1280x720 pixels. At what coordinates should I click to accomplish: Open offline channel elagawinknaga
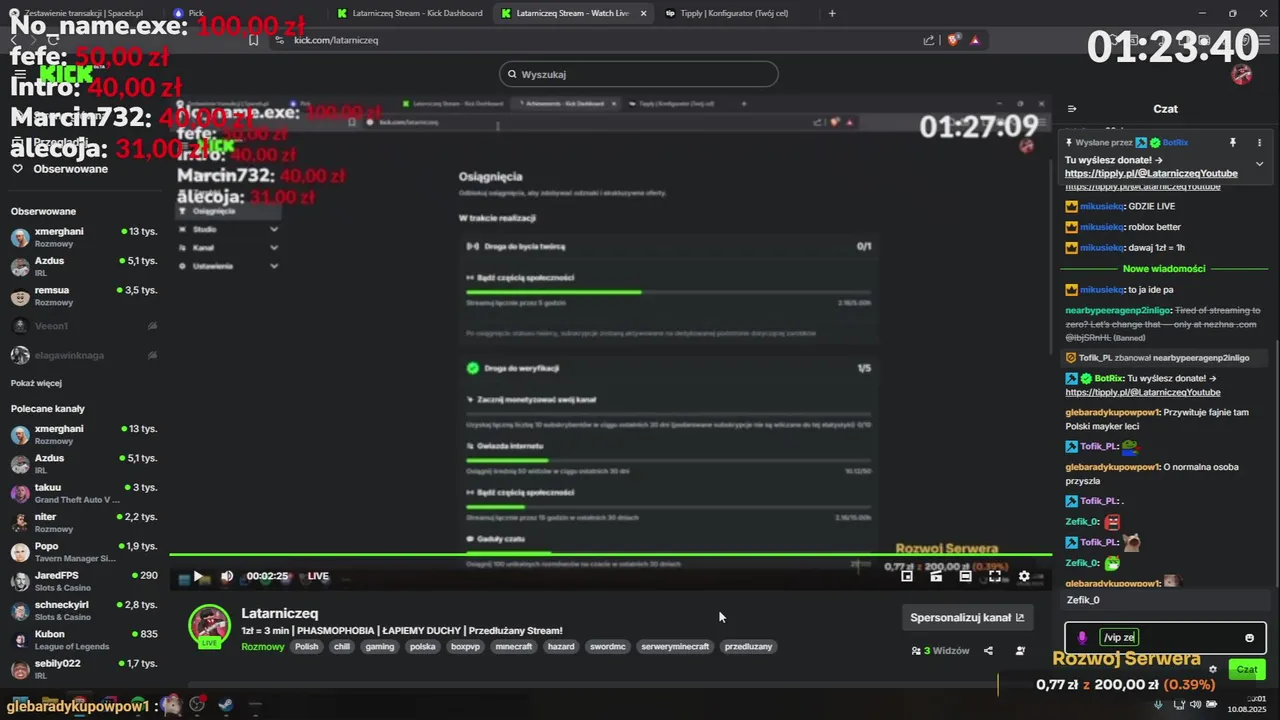[84, 355]
